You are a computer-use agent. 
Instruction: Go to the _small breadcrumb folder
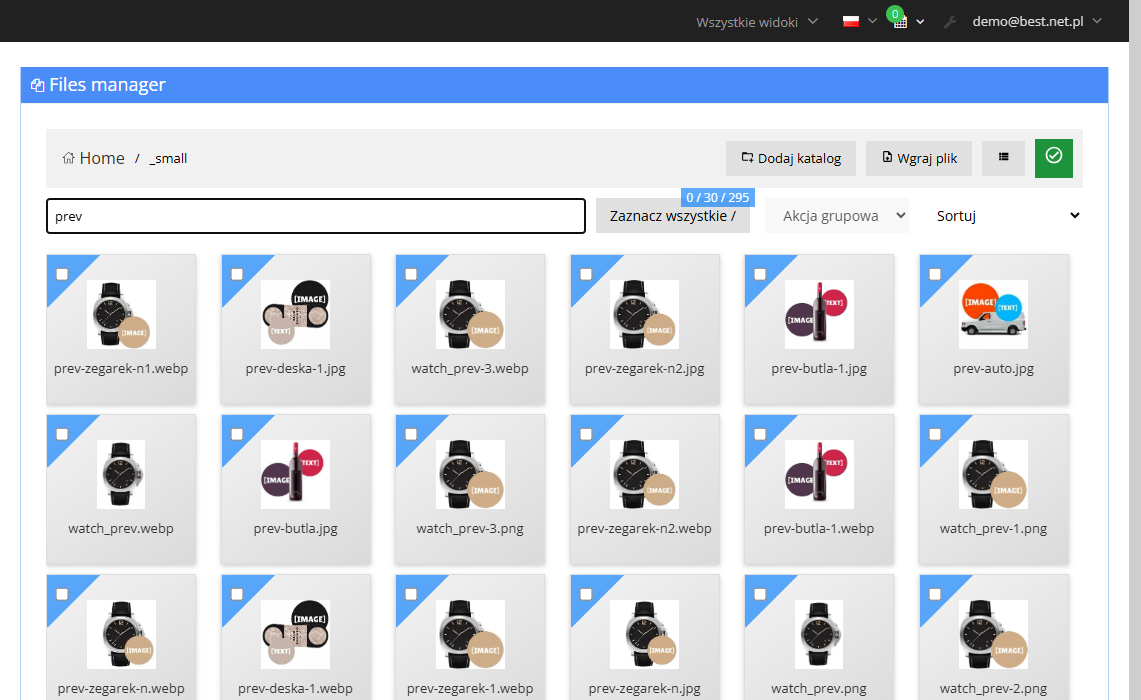pyautogui.click(x=168, y=158)
